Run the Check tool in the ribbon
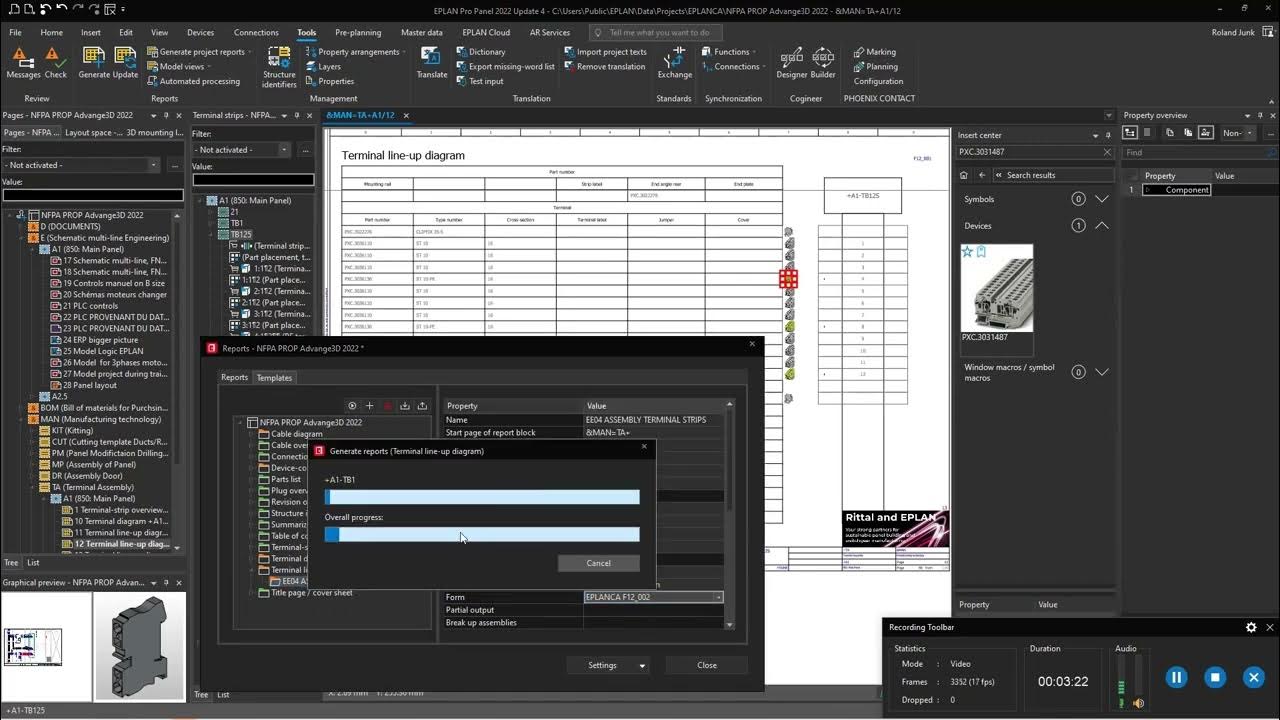This screenshot has height=720, width=1280. coord(56,63)
